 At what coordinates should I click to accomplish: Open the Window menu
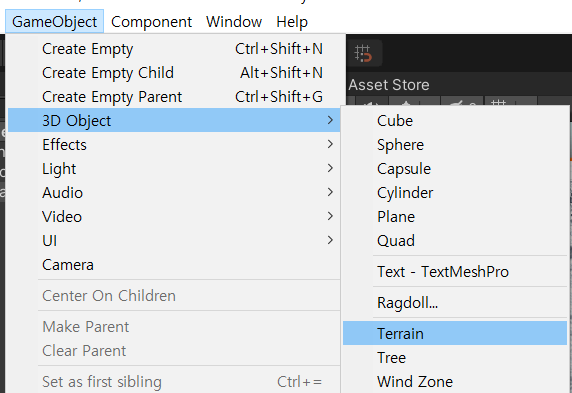tap(234, 22)
